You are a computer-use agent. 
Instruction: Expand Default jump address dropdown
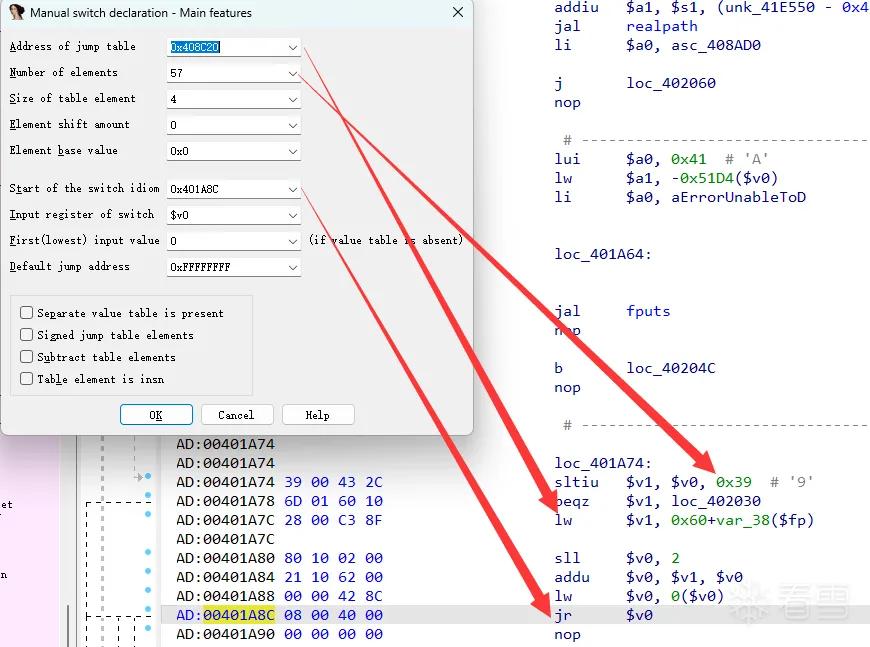coord(293,267)
